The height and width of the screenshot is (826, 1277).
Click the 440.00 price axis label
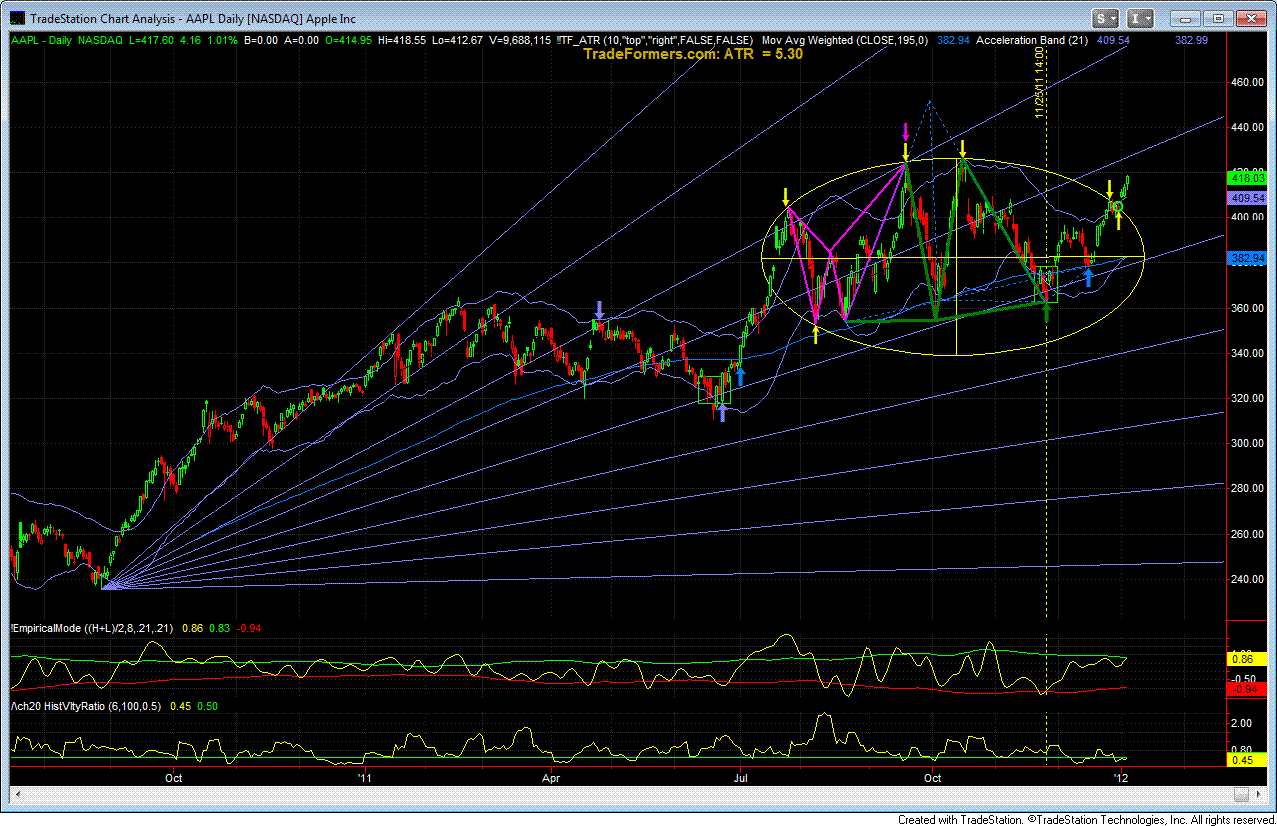[x=1246, y=128]
